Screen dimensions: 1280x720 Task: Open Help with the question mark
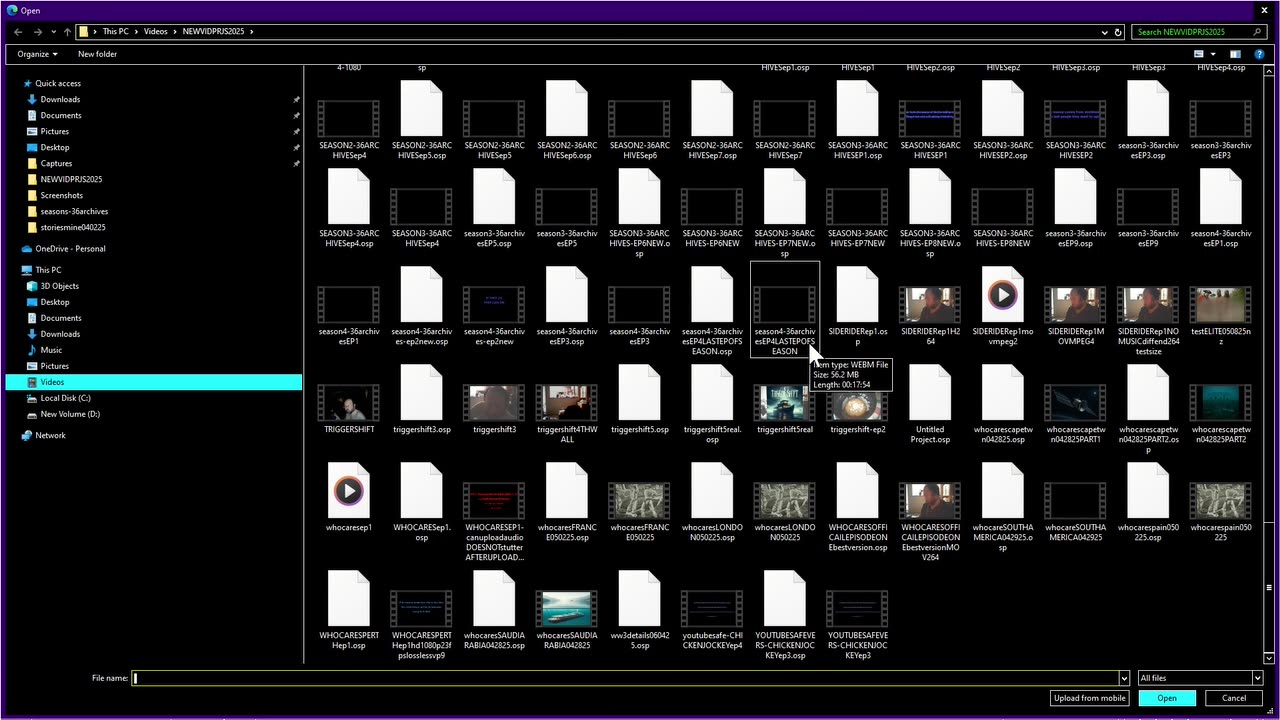tap(1259, 54)
